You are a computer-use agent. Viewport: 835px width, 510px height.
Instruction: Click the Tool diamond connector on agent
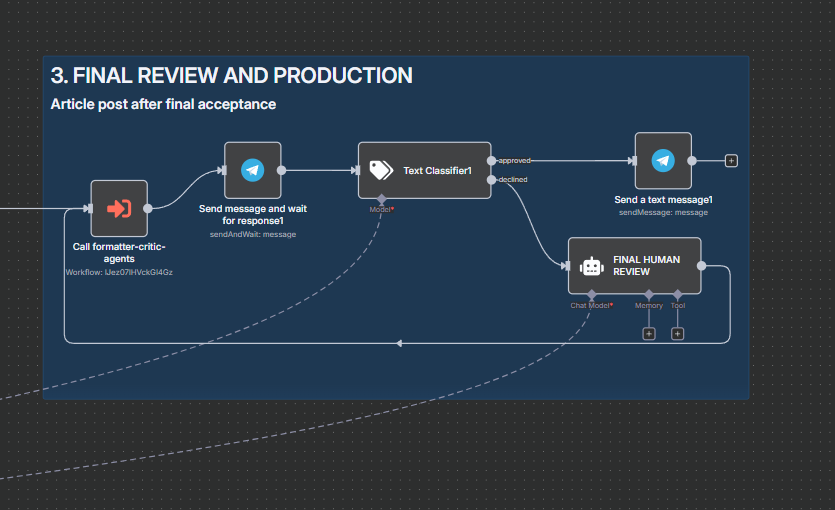[677, 295]
